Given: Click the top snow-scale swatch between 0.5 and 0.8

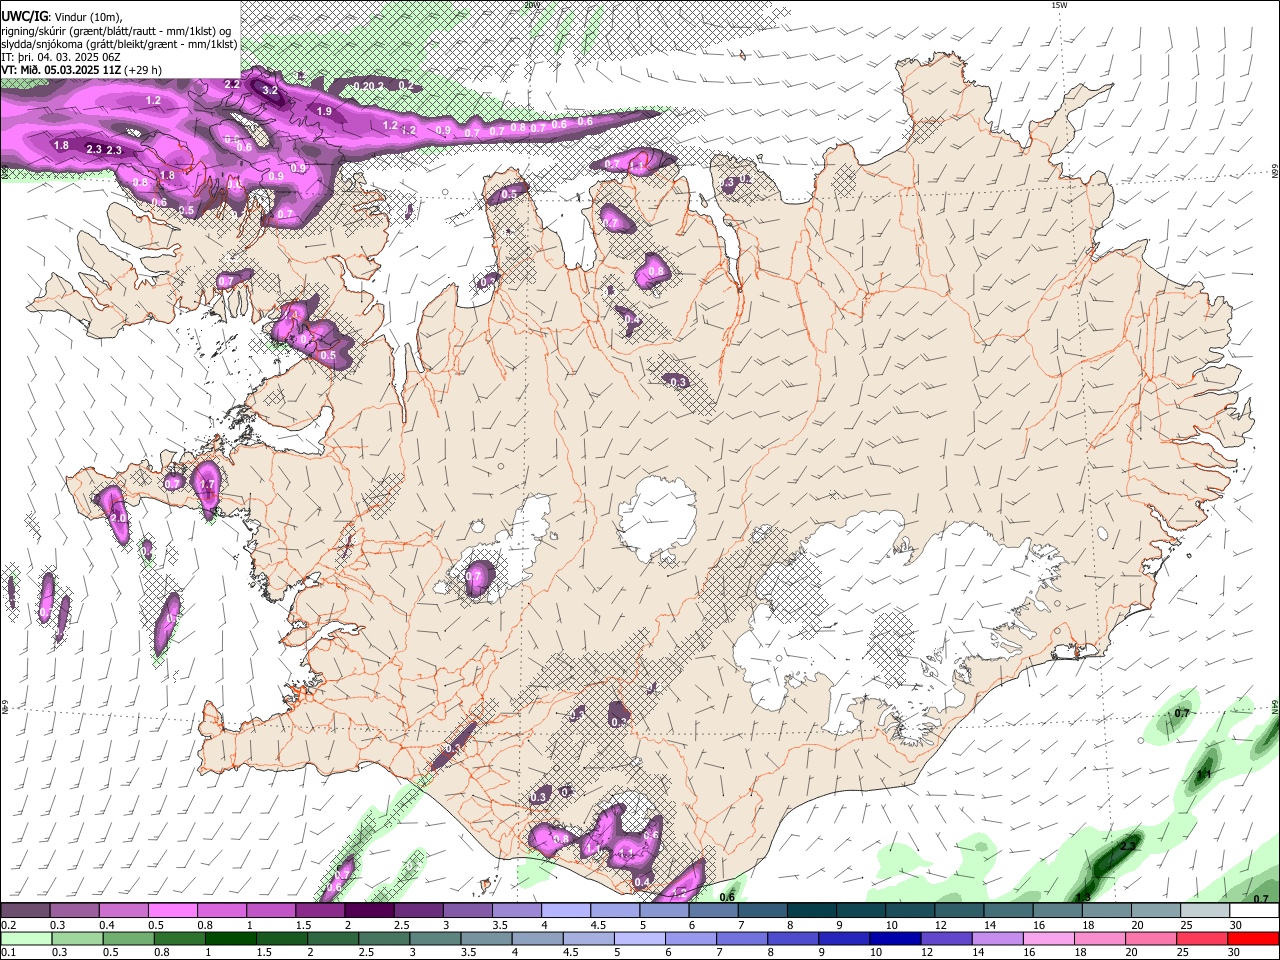Looking at the screenshot, I should tap(172, 911).
